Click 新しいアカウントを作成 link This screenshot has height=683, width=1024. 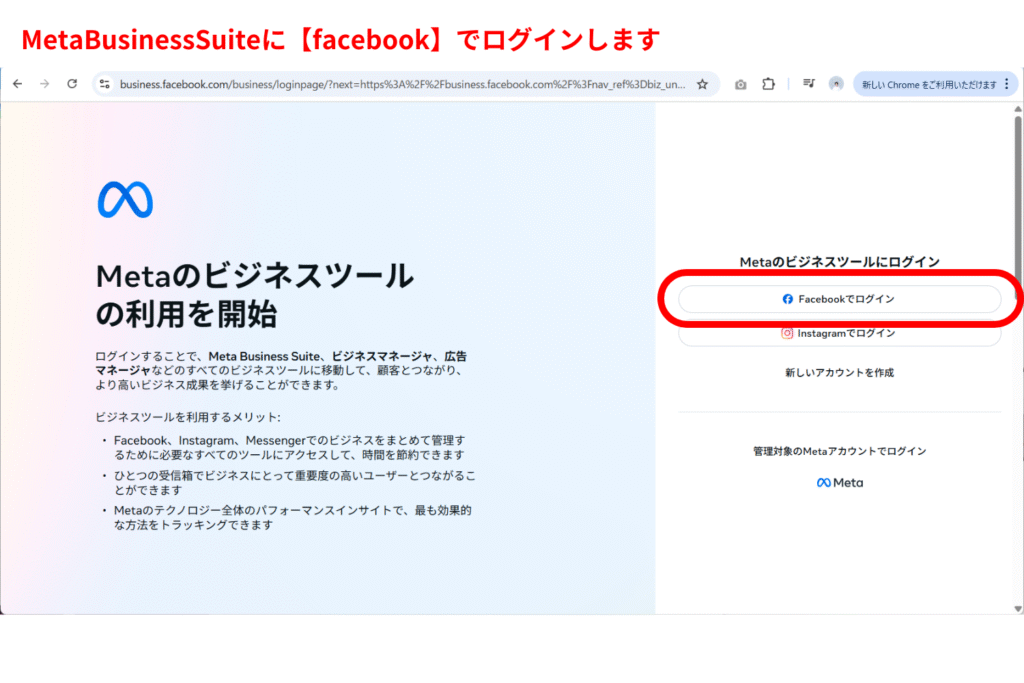(839, 373)
